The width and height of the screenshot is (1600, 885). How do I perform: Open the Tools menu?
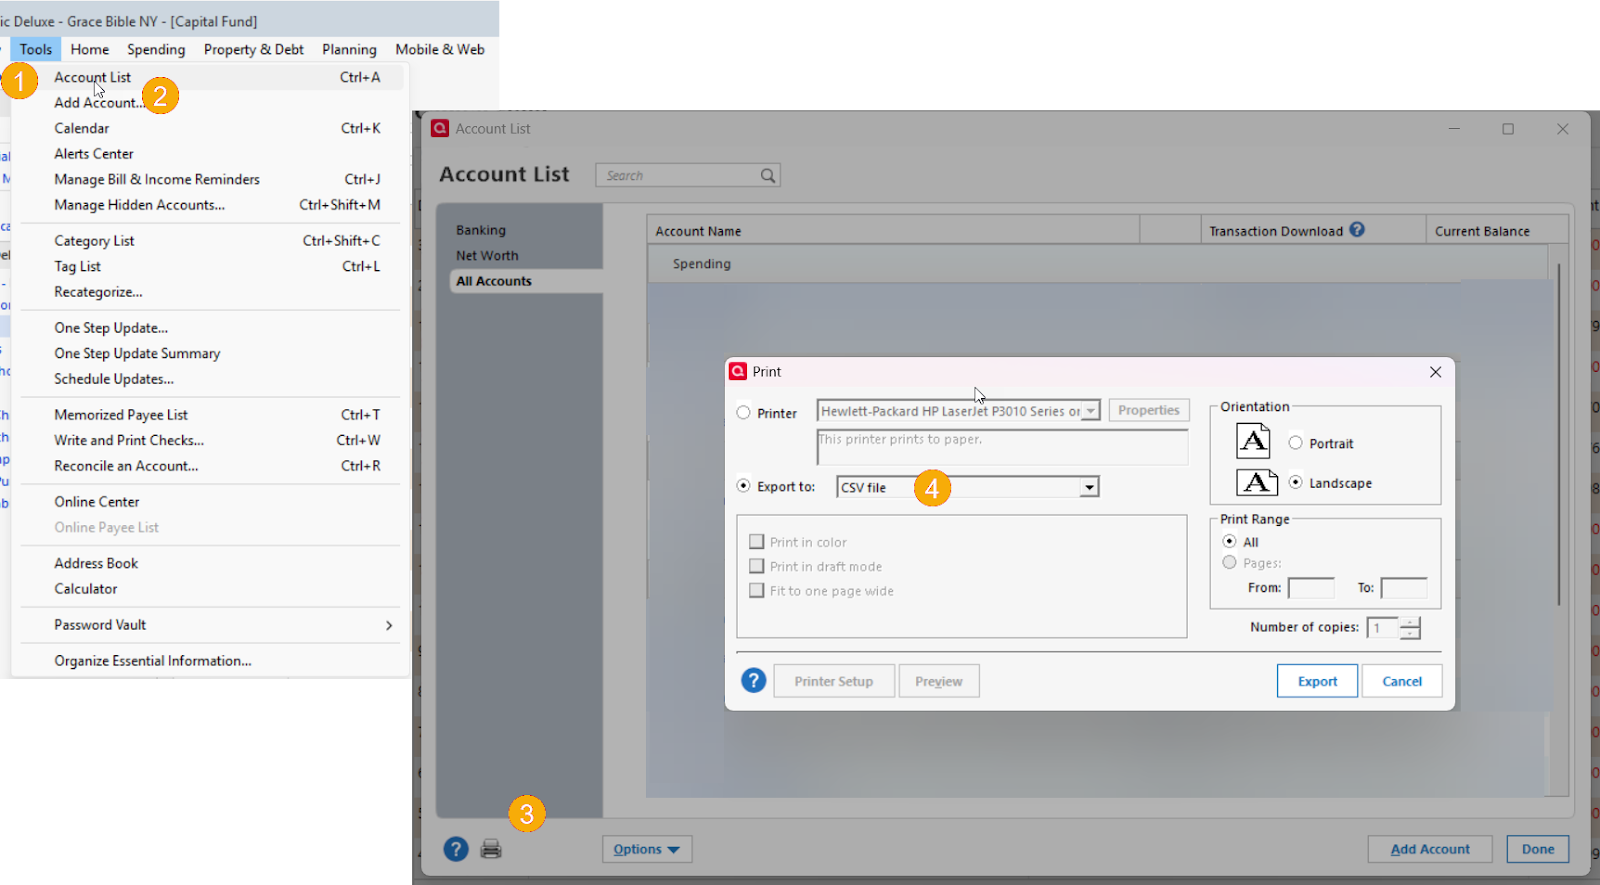coord(36,49)
